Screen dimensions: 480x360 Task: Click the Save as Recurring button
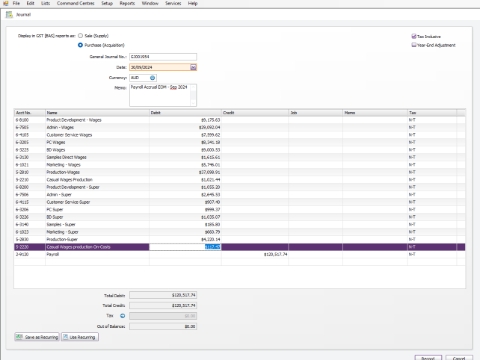[x=37, y=337]
